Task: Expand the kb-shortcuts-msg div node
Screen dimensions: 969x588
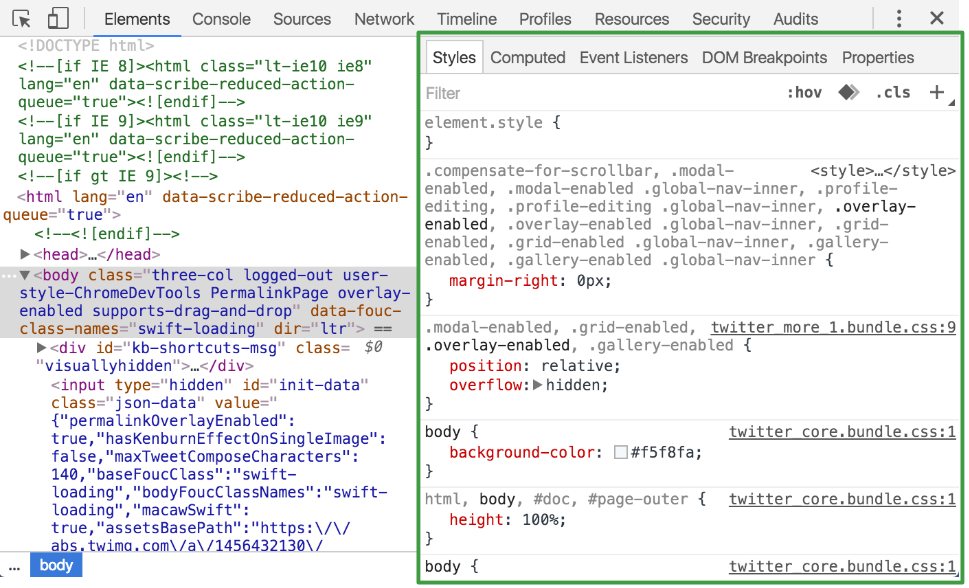Action: click(42, 347)
